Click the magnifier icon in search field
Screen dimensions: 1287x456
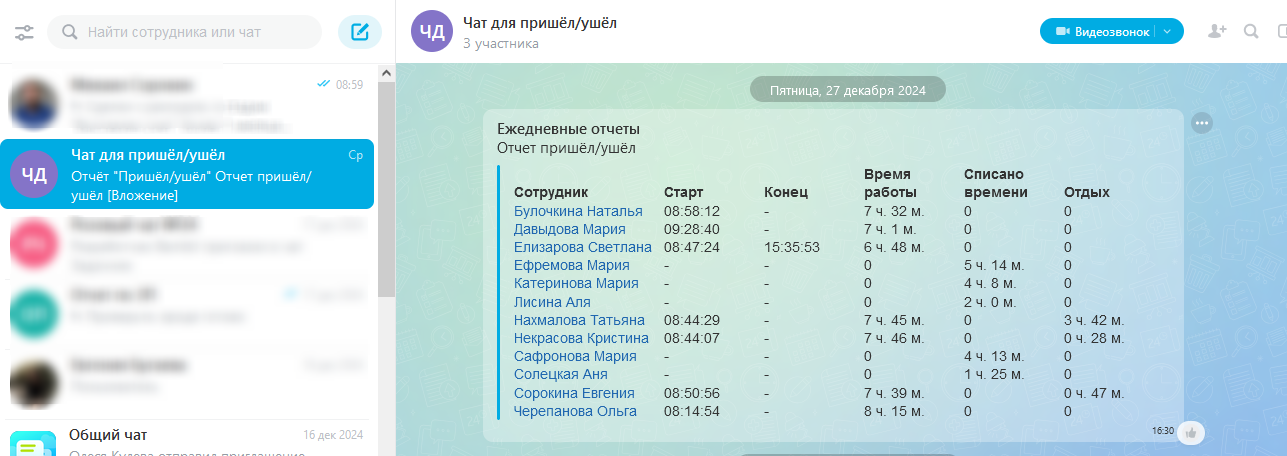pyautogui.click(x=70, y=32)
